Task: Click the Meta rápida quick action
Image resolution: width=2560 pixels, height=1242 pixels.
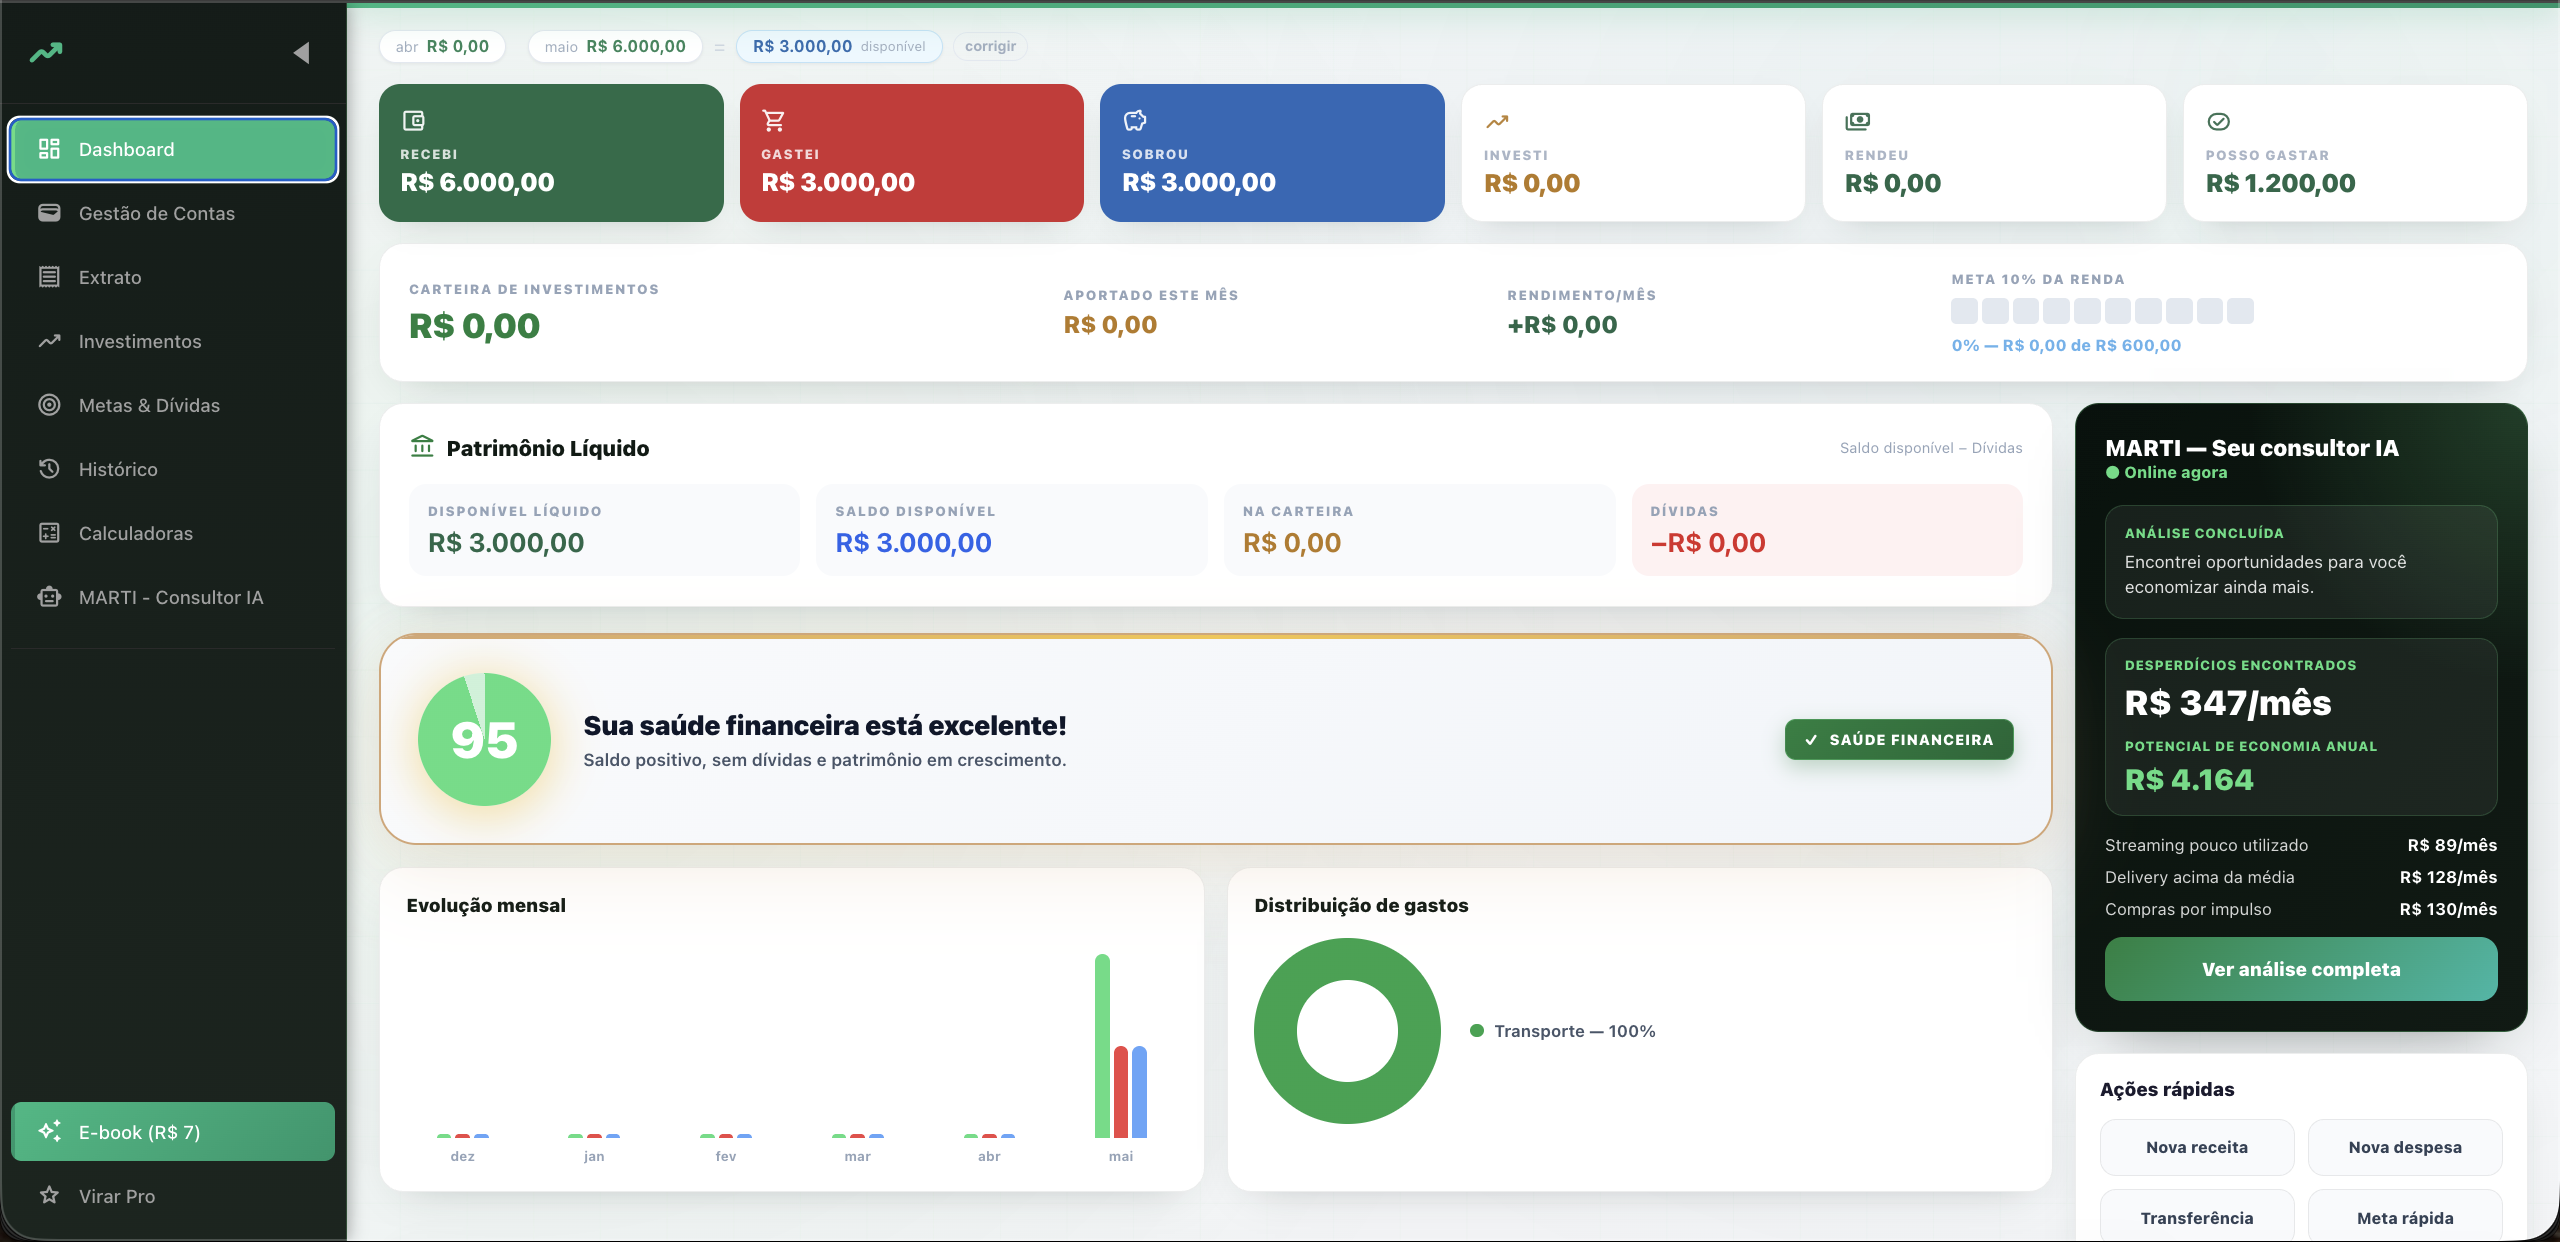Action: pyautogui.click(x=2405, y=1217)
